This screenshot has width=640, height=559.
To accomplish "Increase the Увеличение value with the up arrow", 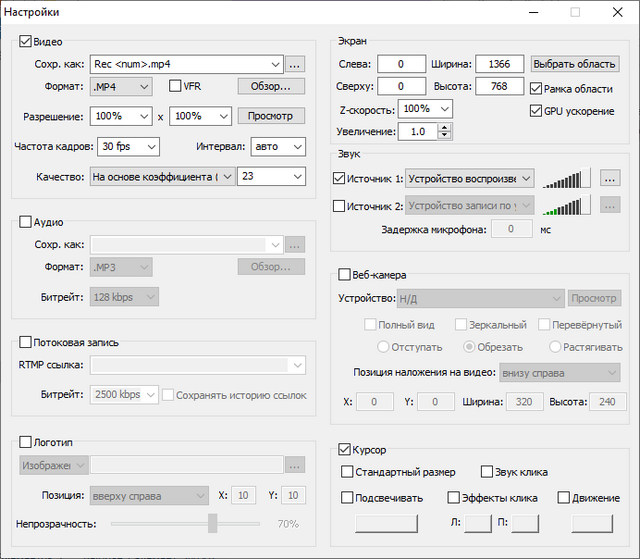I will [444, 127].
